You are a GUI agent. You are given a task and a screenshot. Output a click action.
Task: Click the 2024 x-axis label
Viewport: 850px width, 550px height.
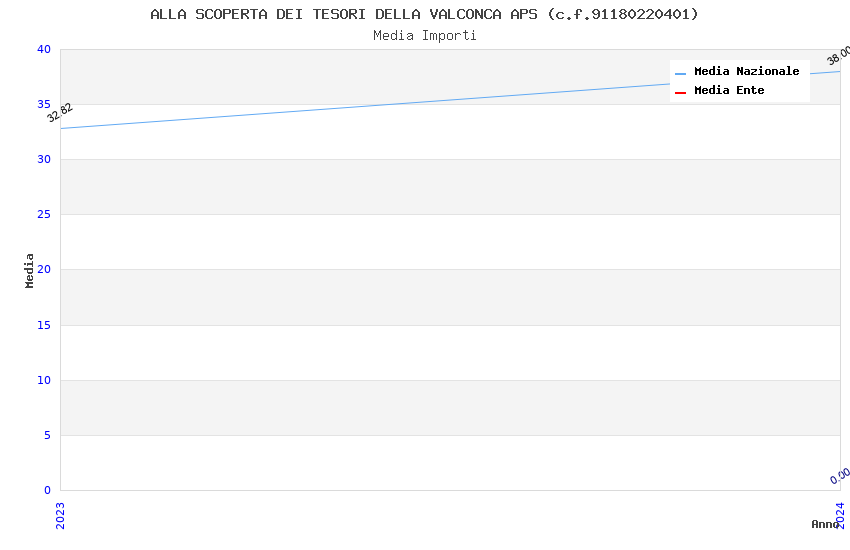pyautogui.click(x=840, y=515)
